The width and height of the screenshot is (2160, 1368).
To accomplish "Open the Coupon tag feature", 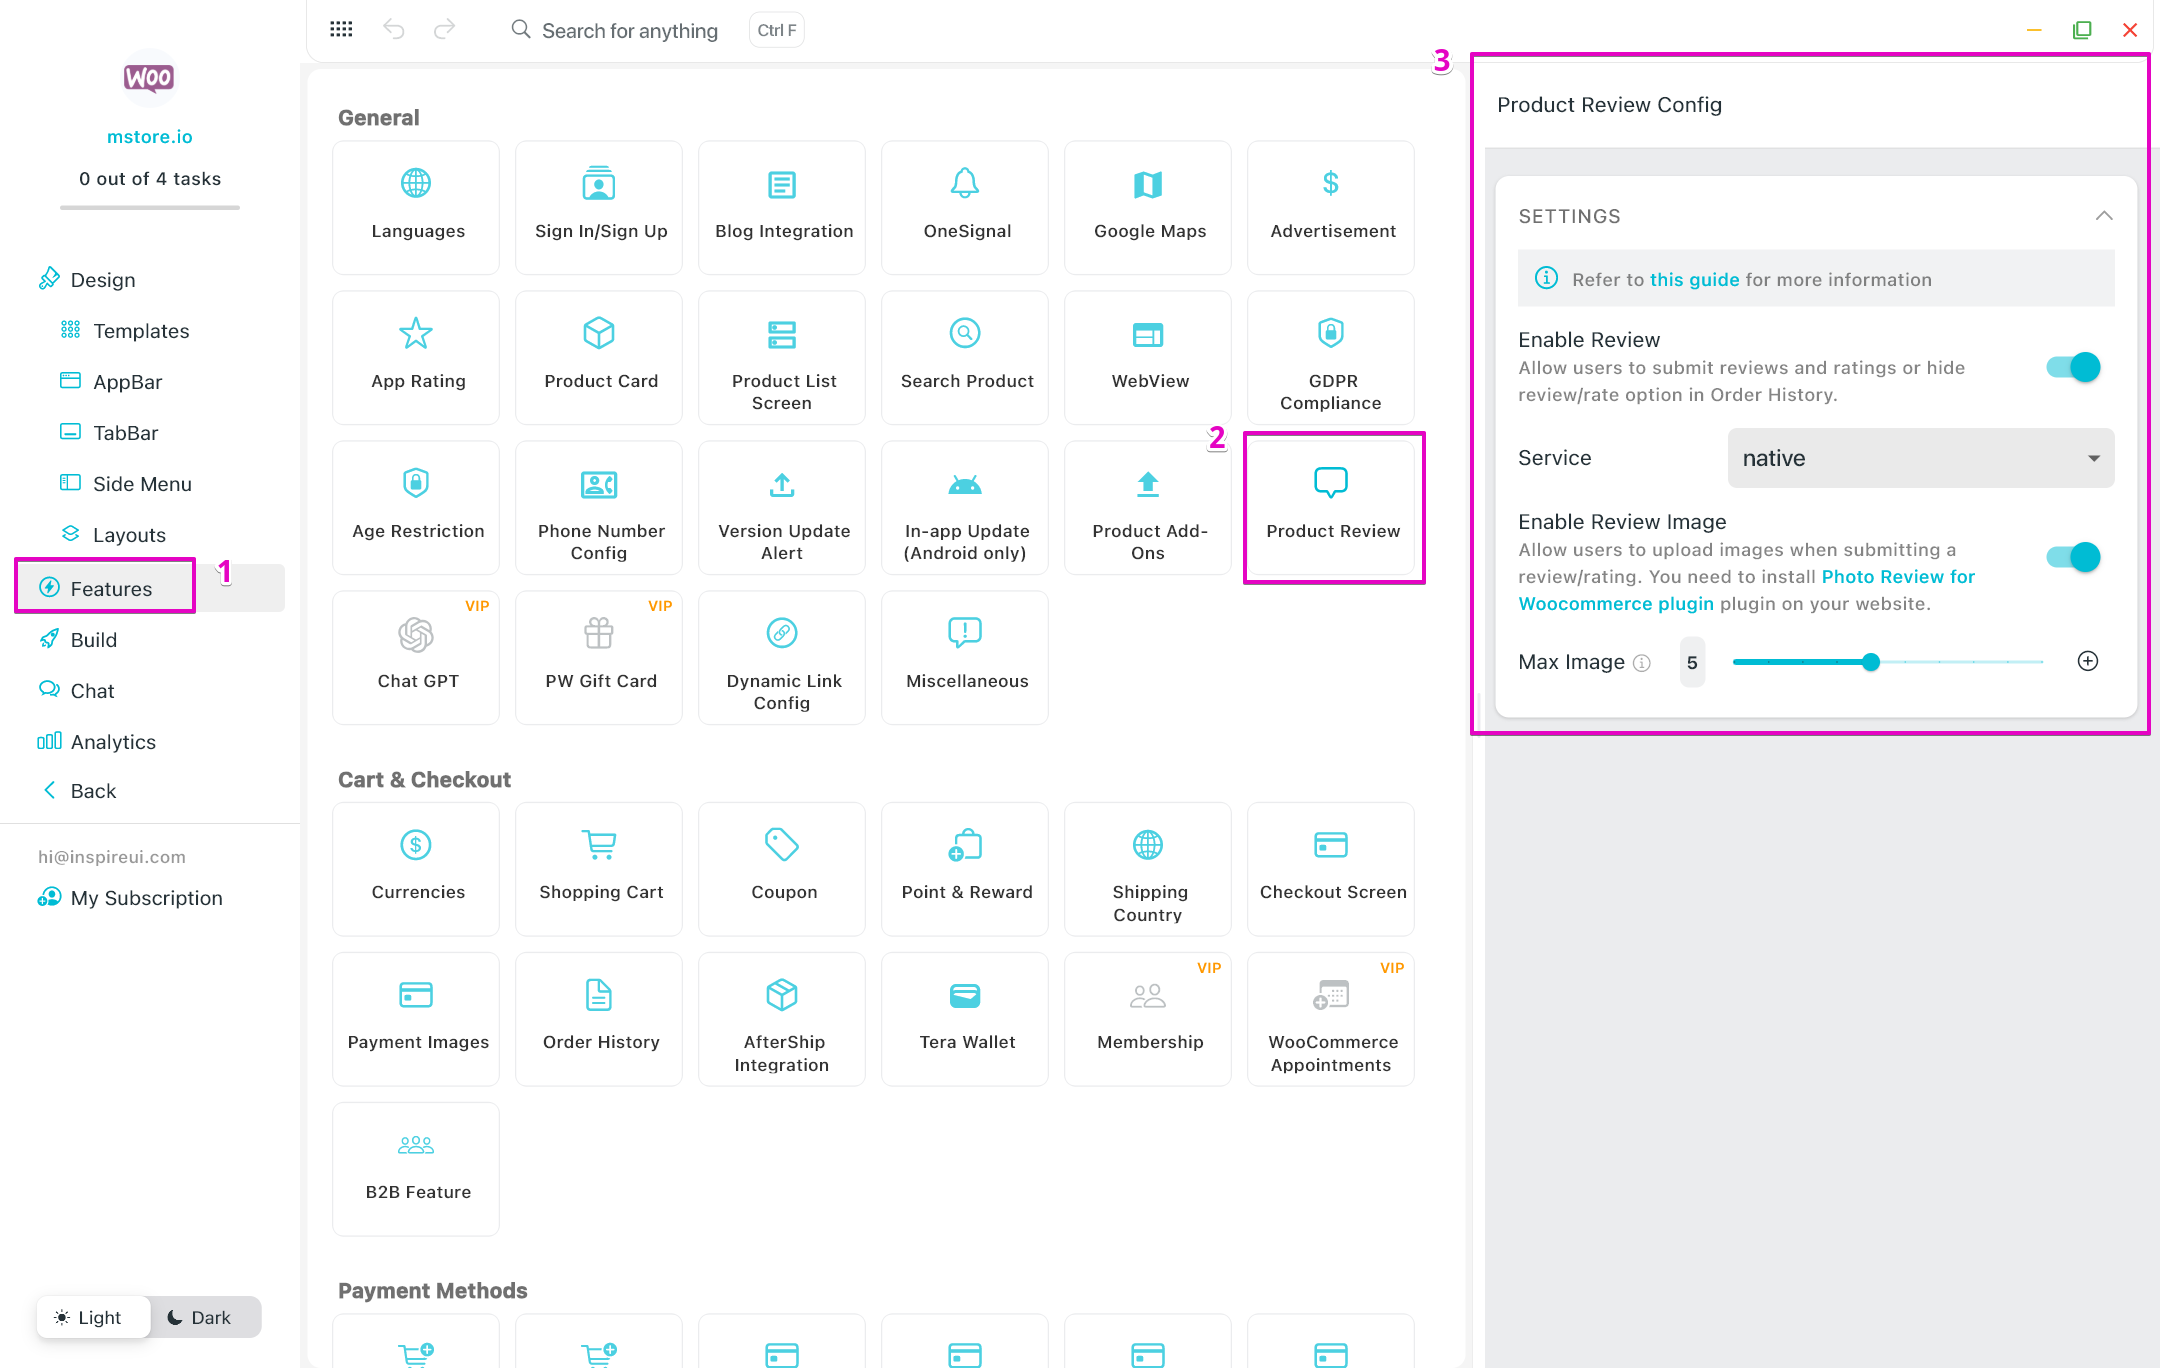I will [x=782, y=868].
